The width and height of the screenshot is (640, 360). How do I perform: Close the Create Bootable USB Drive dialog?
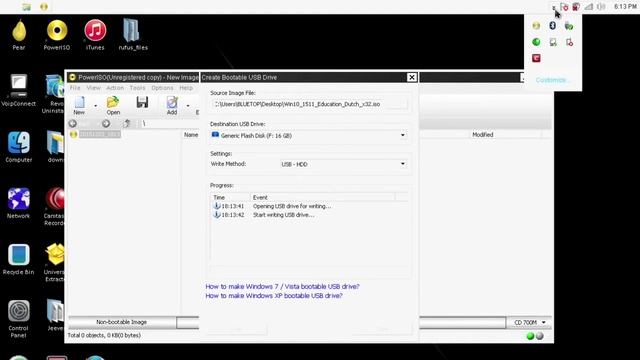(x=411, y=77)
